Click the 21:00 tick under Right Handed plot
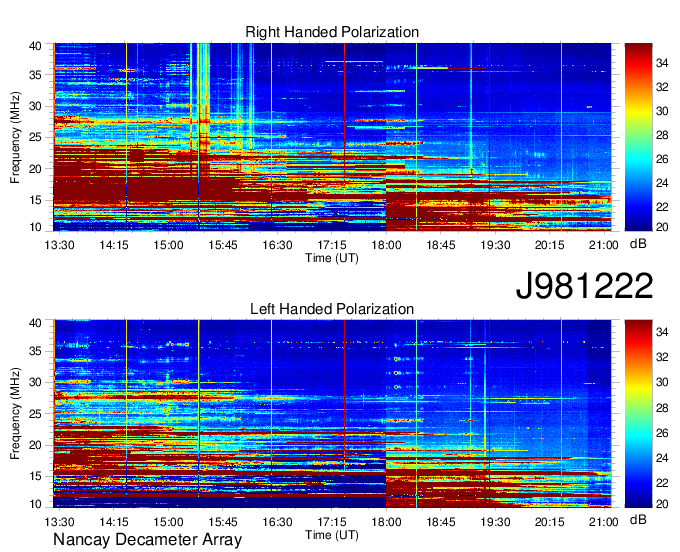The width and height of the screenshot is (680, 552). point(603,245)
